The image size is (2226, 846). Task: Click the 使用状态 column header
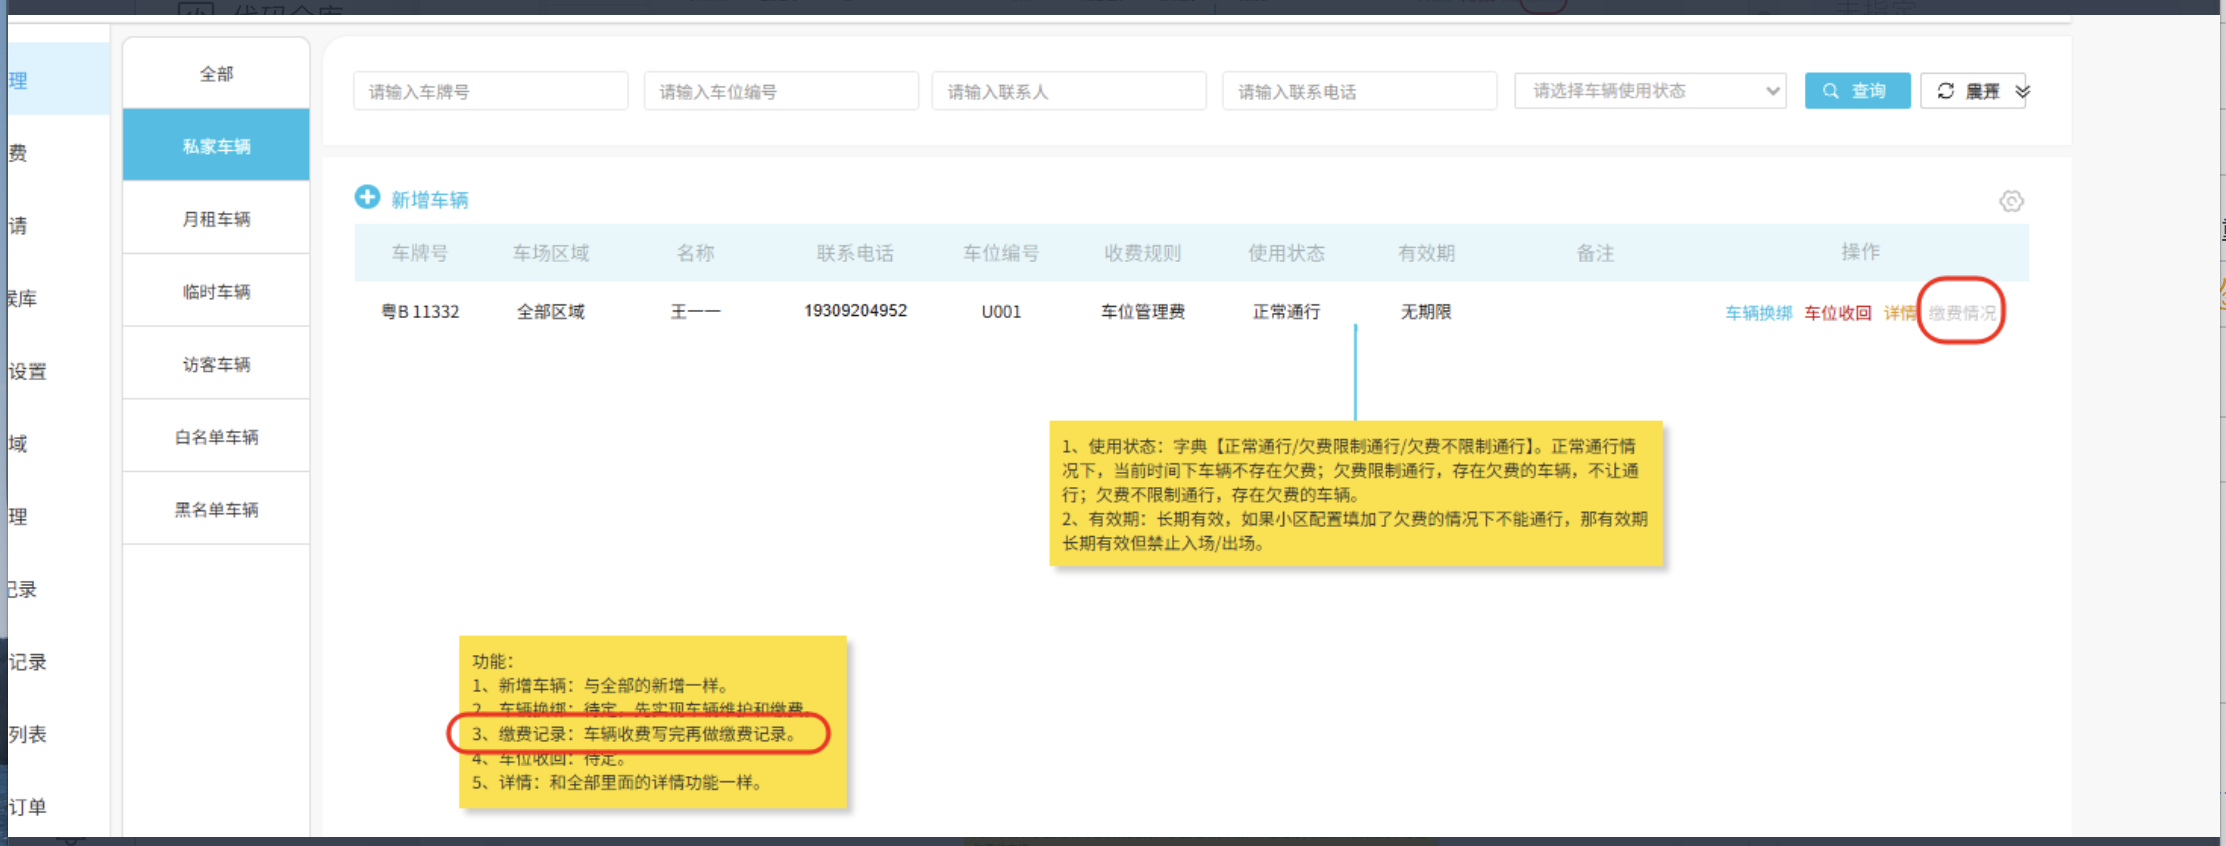click(1286, 253)
